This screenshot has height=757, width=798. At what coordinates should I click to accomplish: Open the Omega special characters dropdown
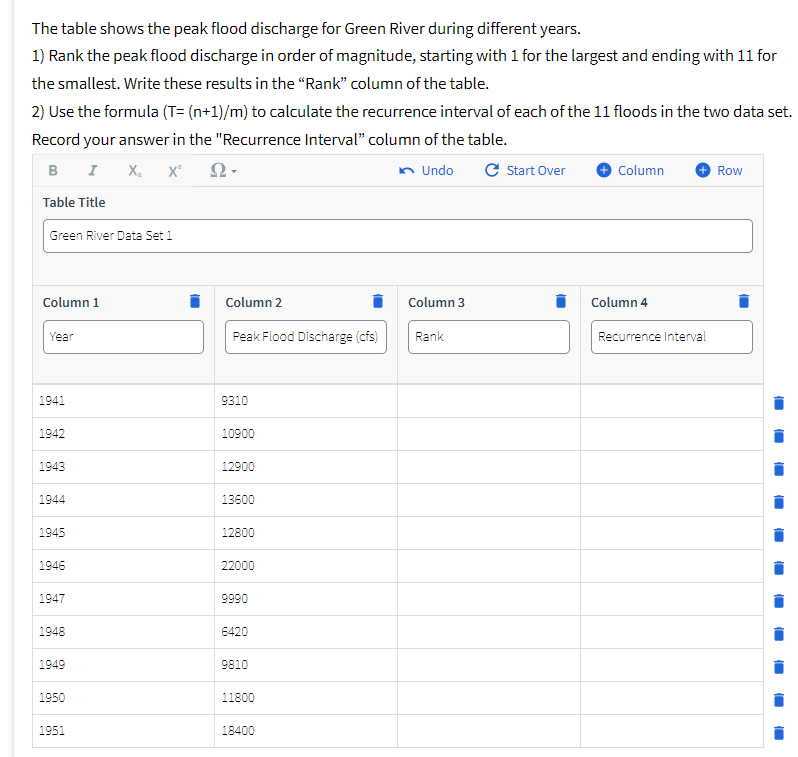pyautogui.click(x=223, y=171)
